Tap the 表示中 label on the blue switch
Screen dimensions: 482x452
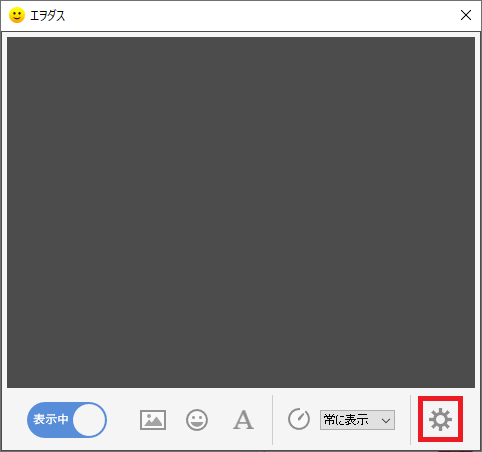[51, 419]
